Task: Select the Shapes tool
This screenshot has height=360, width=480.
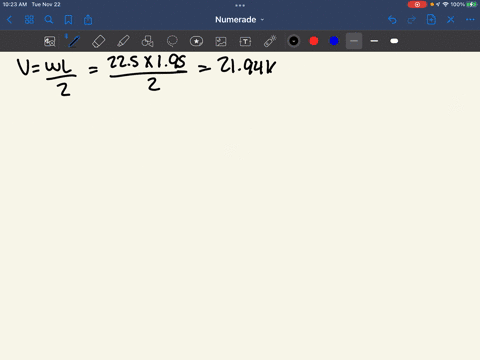Action: (148, 41)
